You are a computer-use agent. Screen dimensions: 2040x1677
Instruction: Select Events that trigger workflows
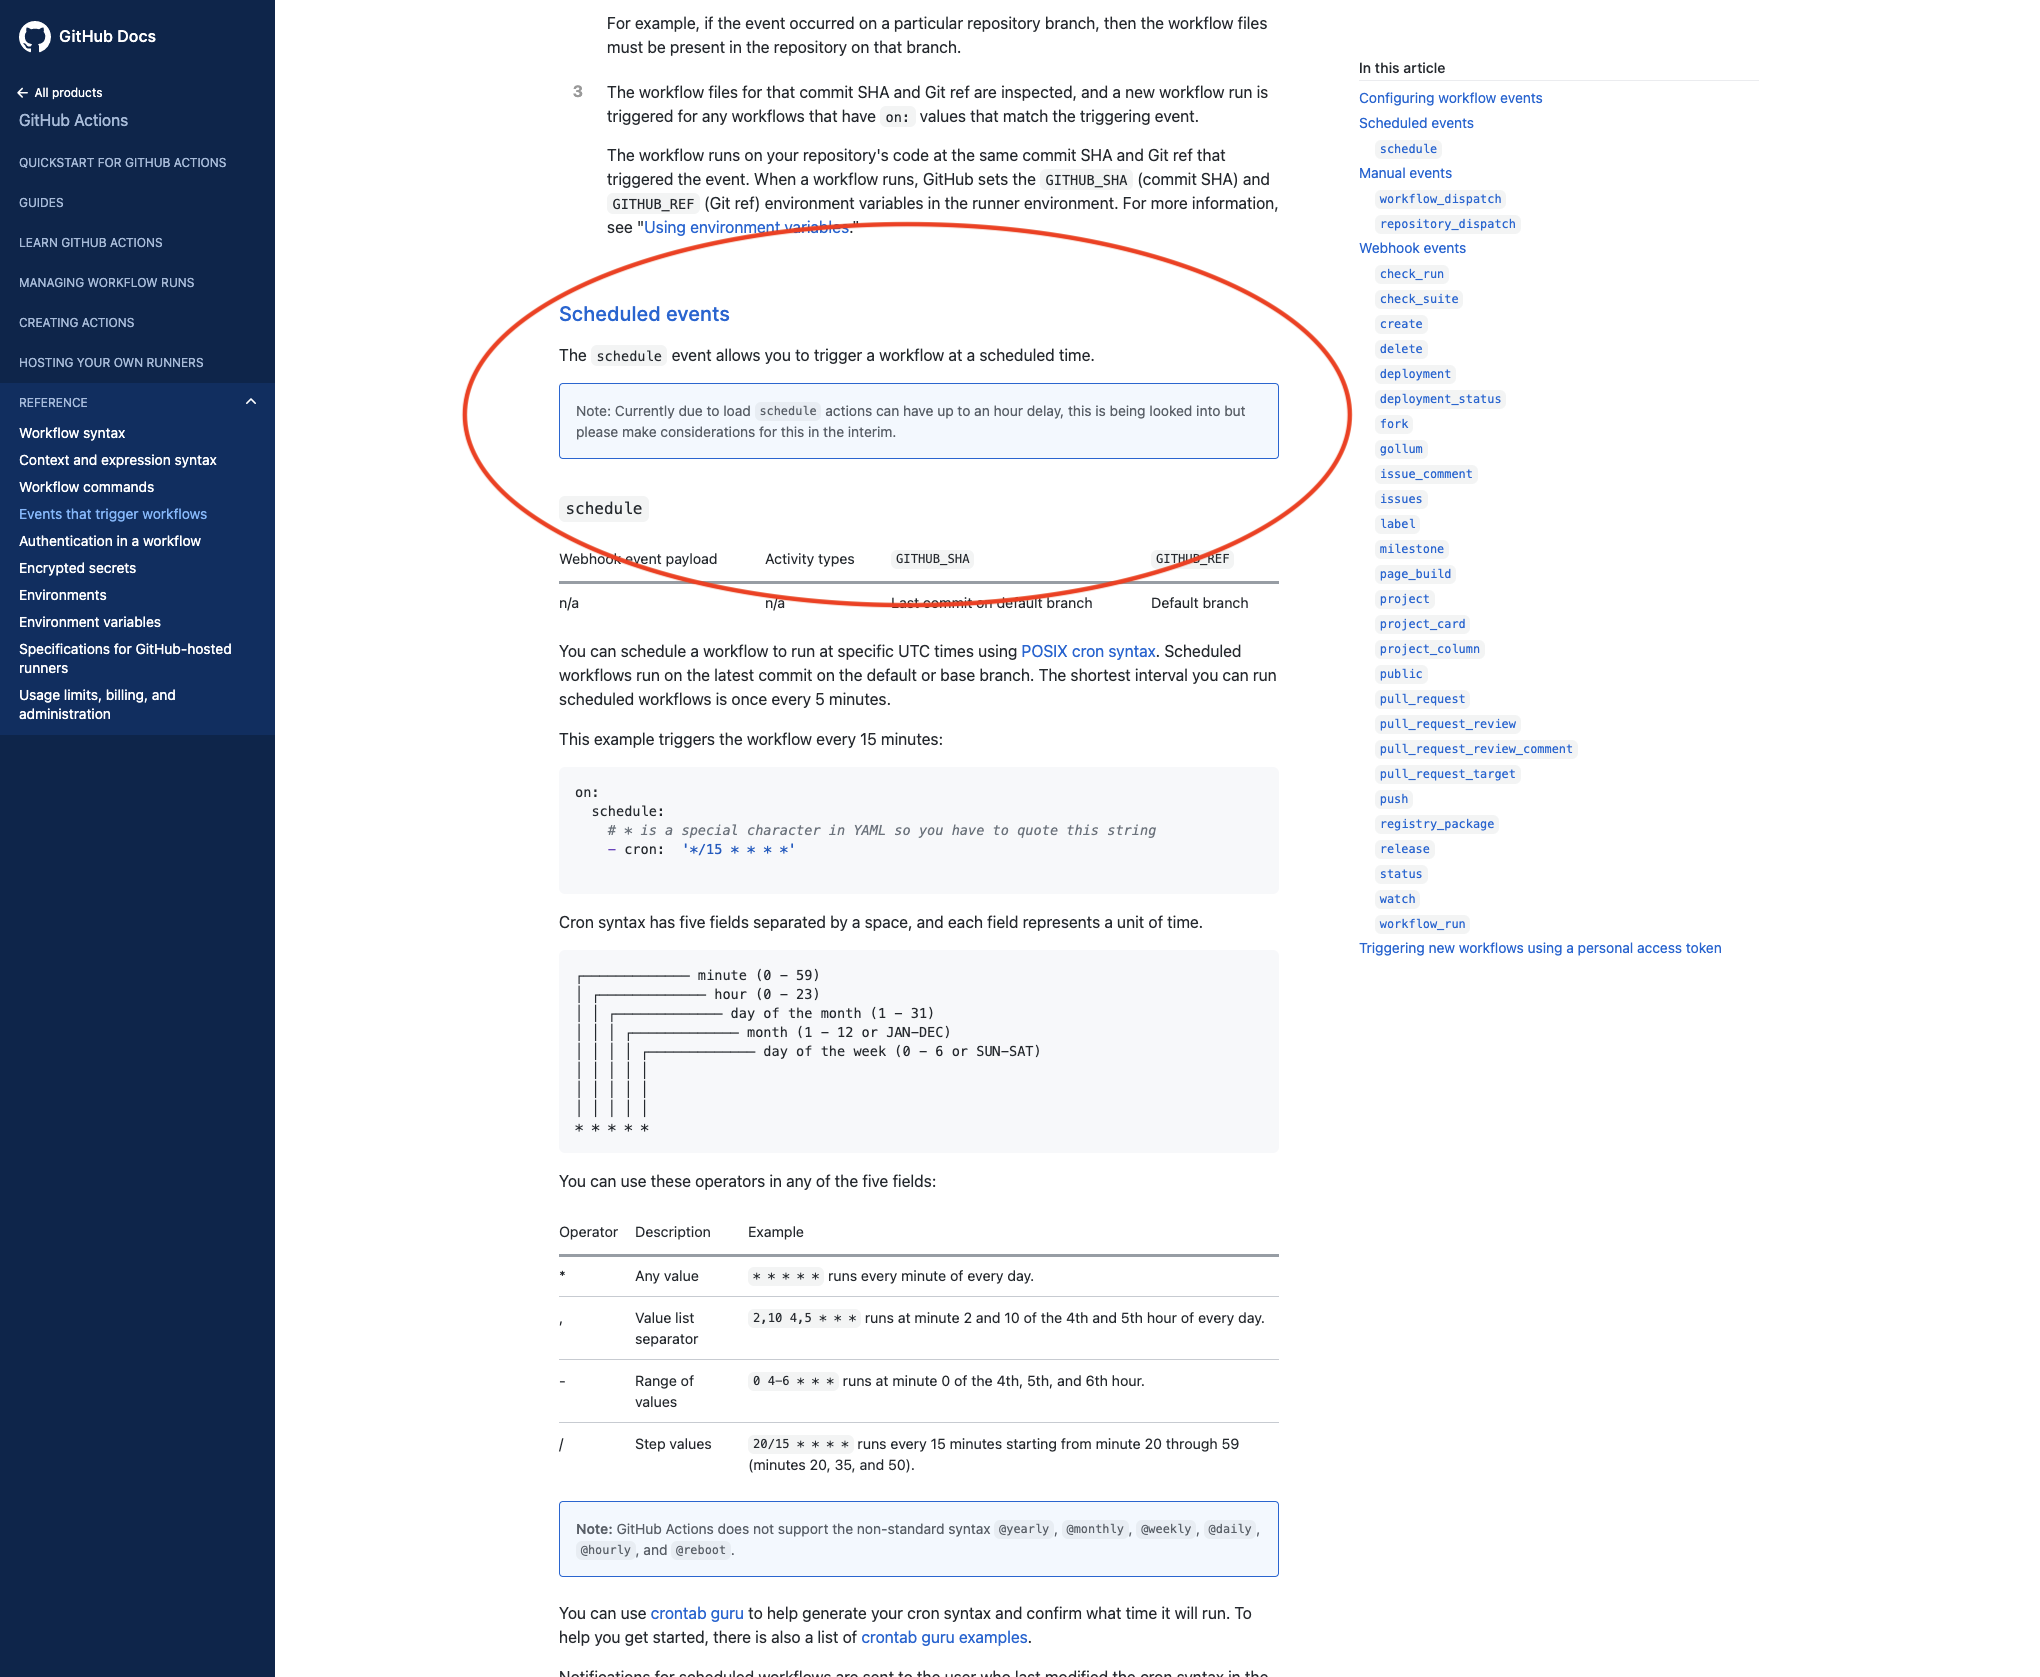113,514
